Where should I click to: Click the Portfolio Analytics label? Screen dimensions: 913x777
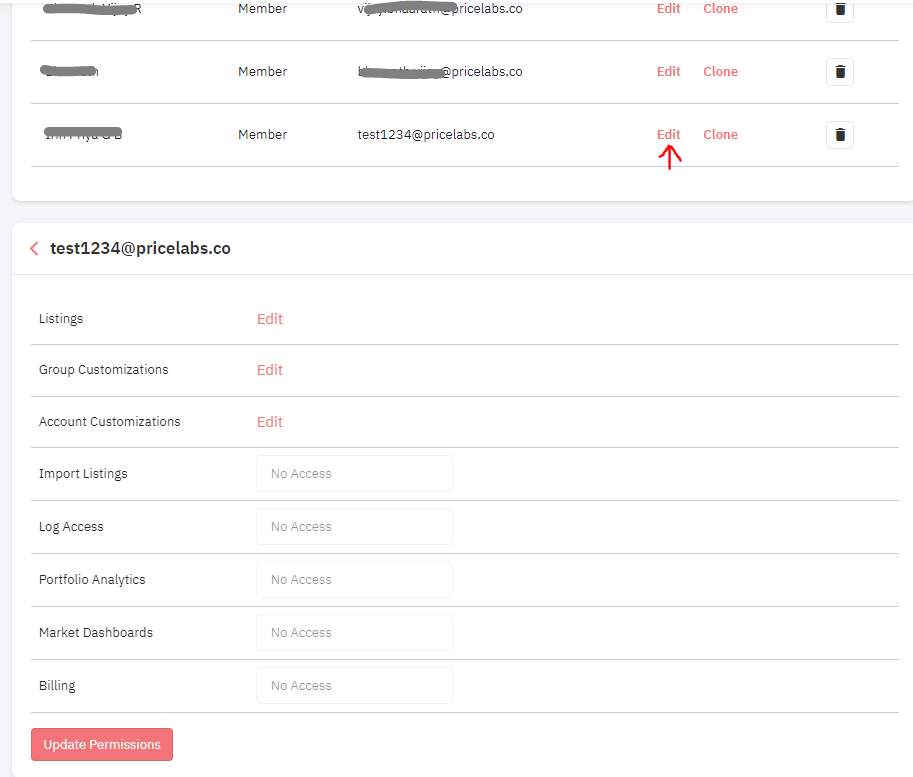92,580
